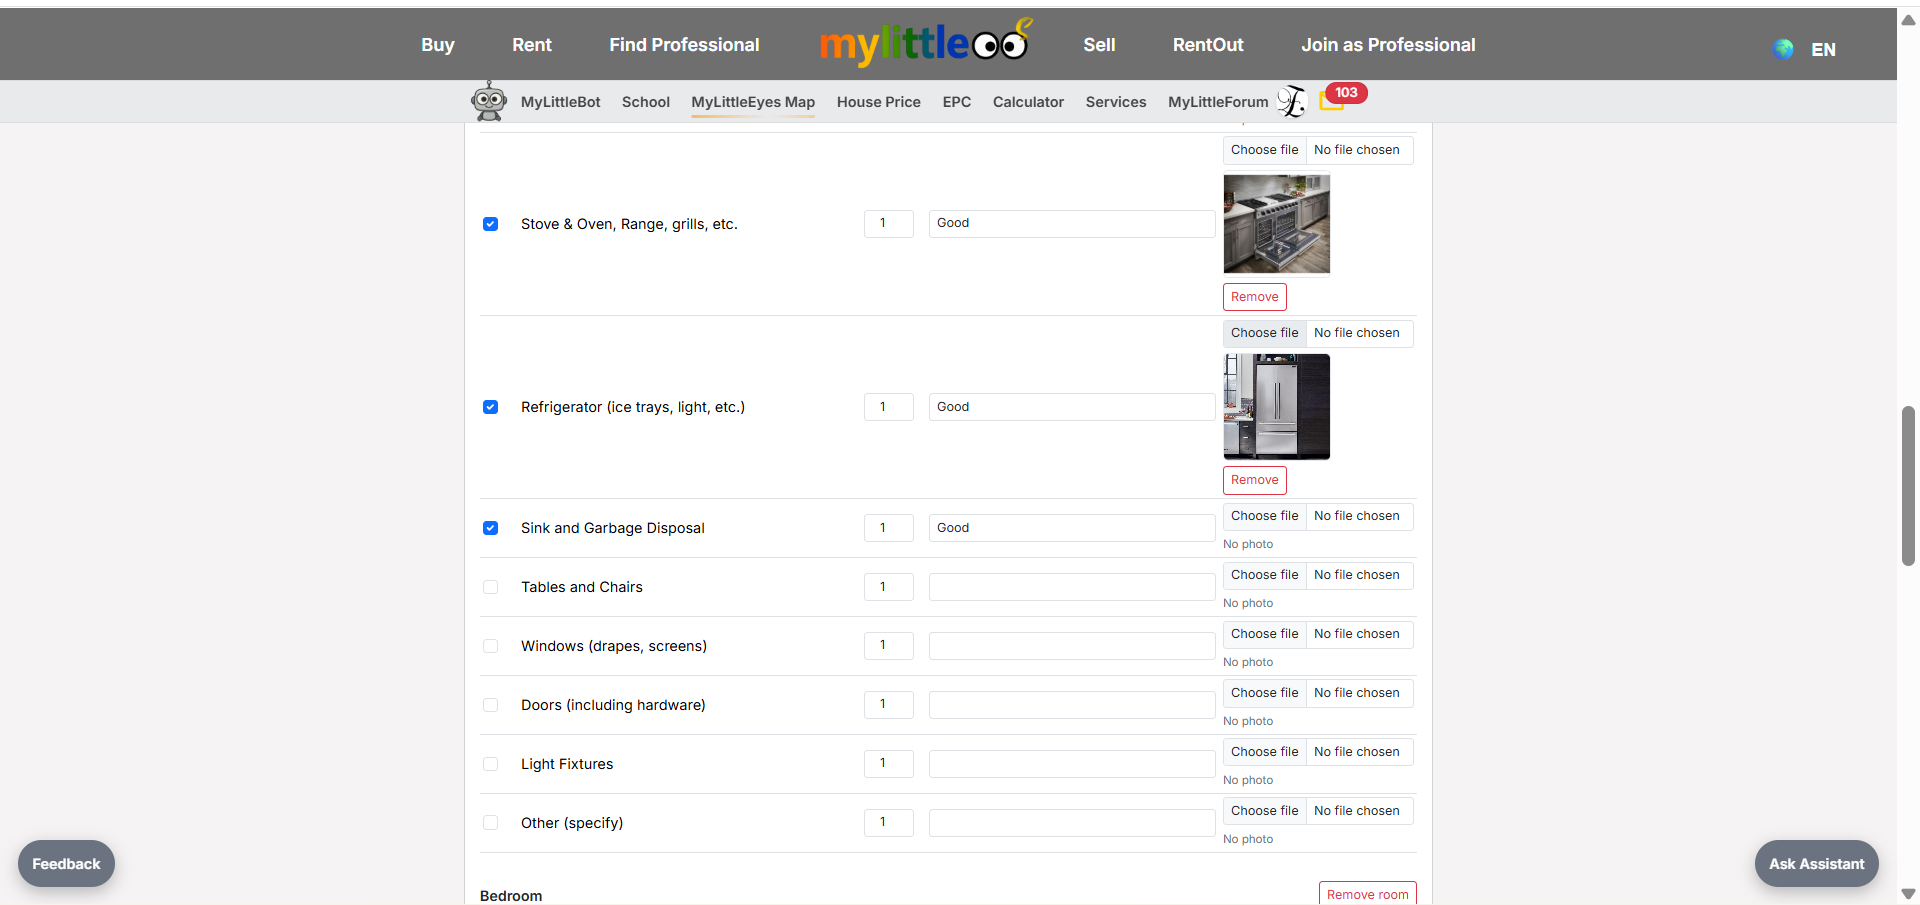1920x905 pixels.
Task: Enable the Tables and Chairs checkbox
Action: [490, 587]
